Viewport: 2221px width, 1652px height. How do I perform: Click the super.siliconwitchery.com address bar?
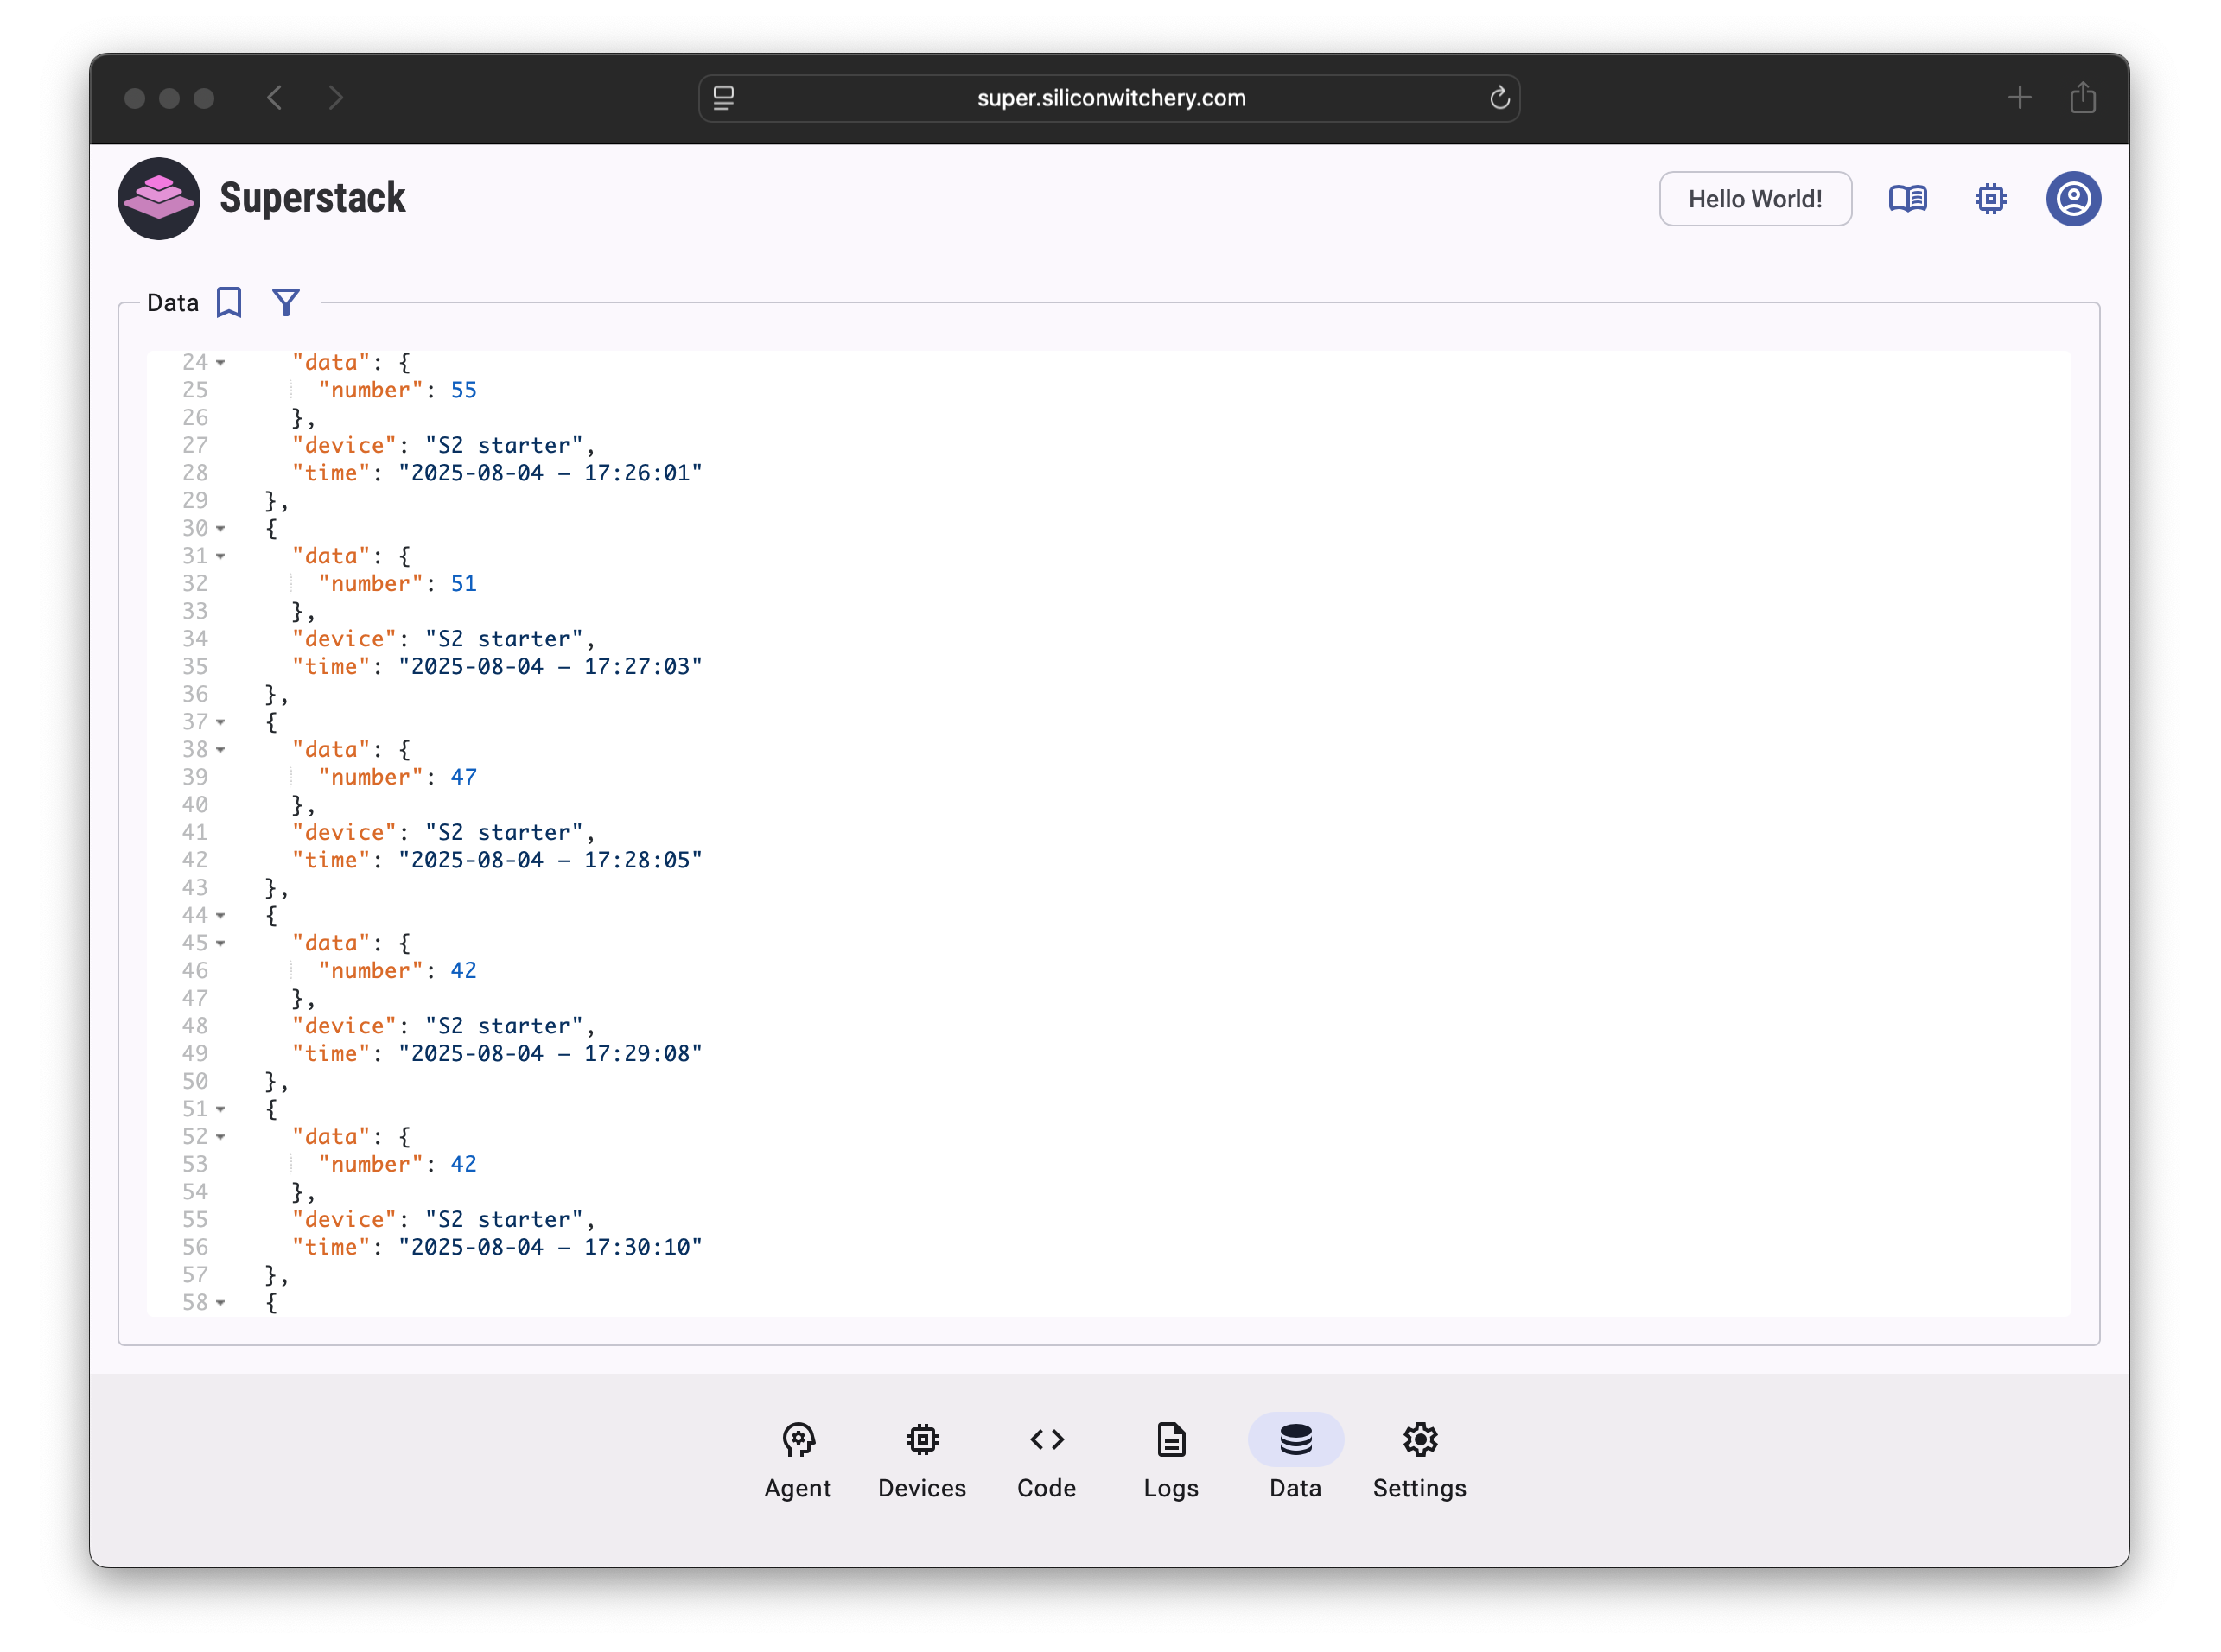pyautogui.click(x=1109, y=98)
